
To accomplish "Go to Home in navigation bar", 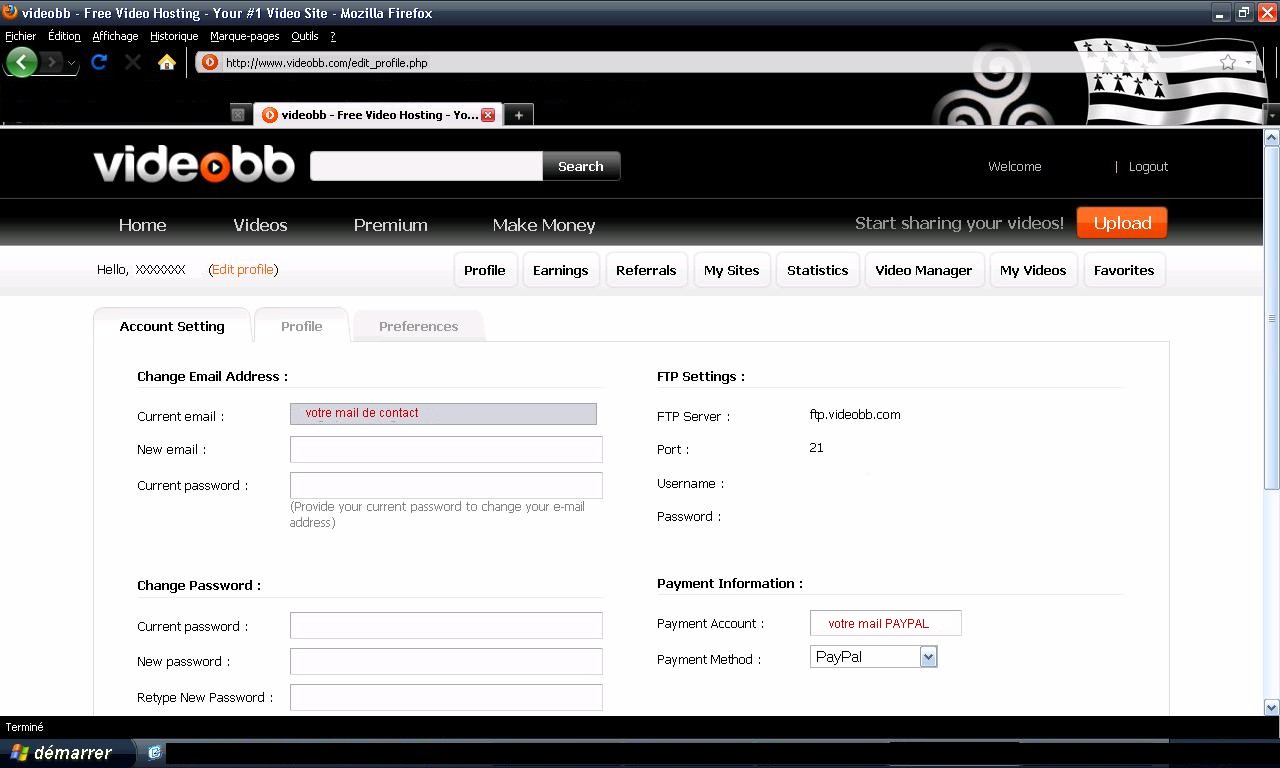I will pyautogui.click(x=142, y=225).
